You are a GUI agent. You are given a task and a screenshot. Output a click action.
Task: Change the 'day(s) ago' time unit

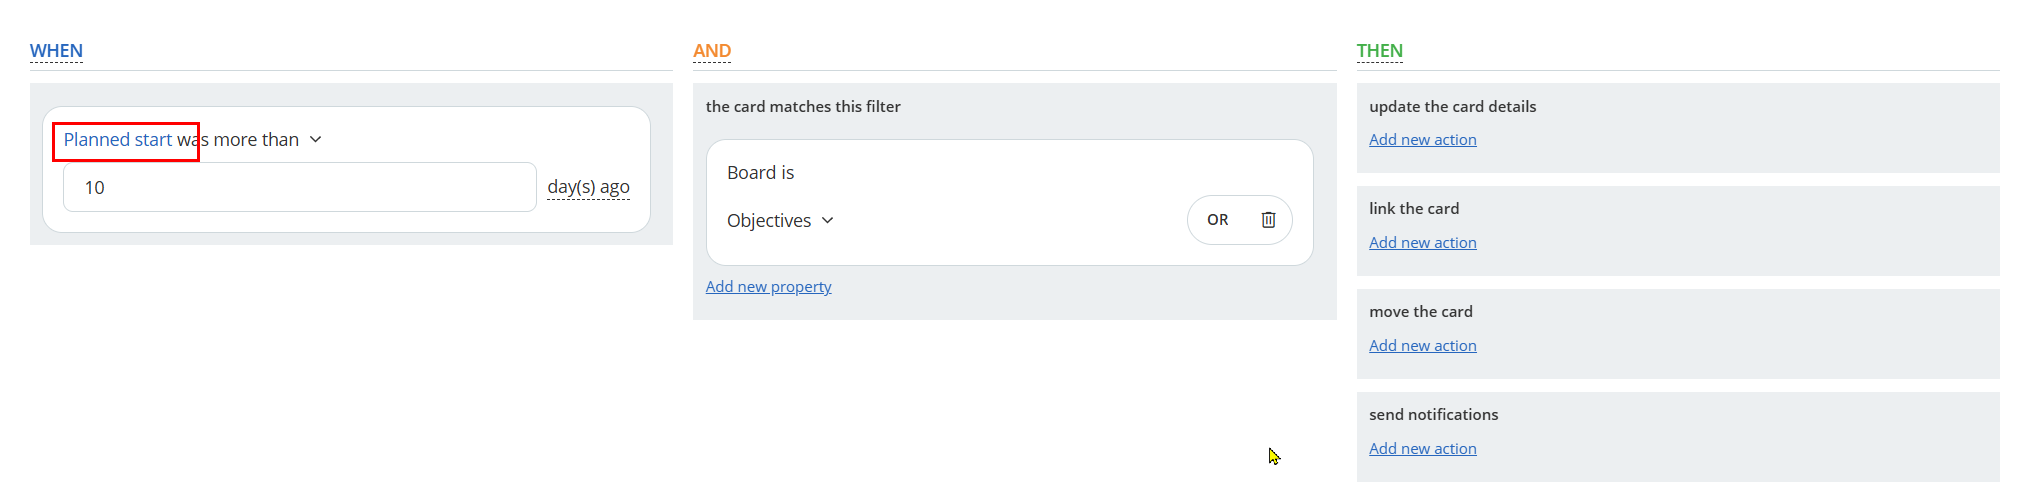tap(588, 187)
